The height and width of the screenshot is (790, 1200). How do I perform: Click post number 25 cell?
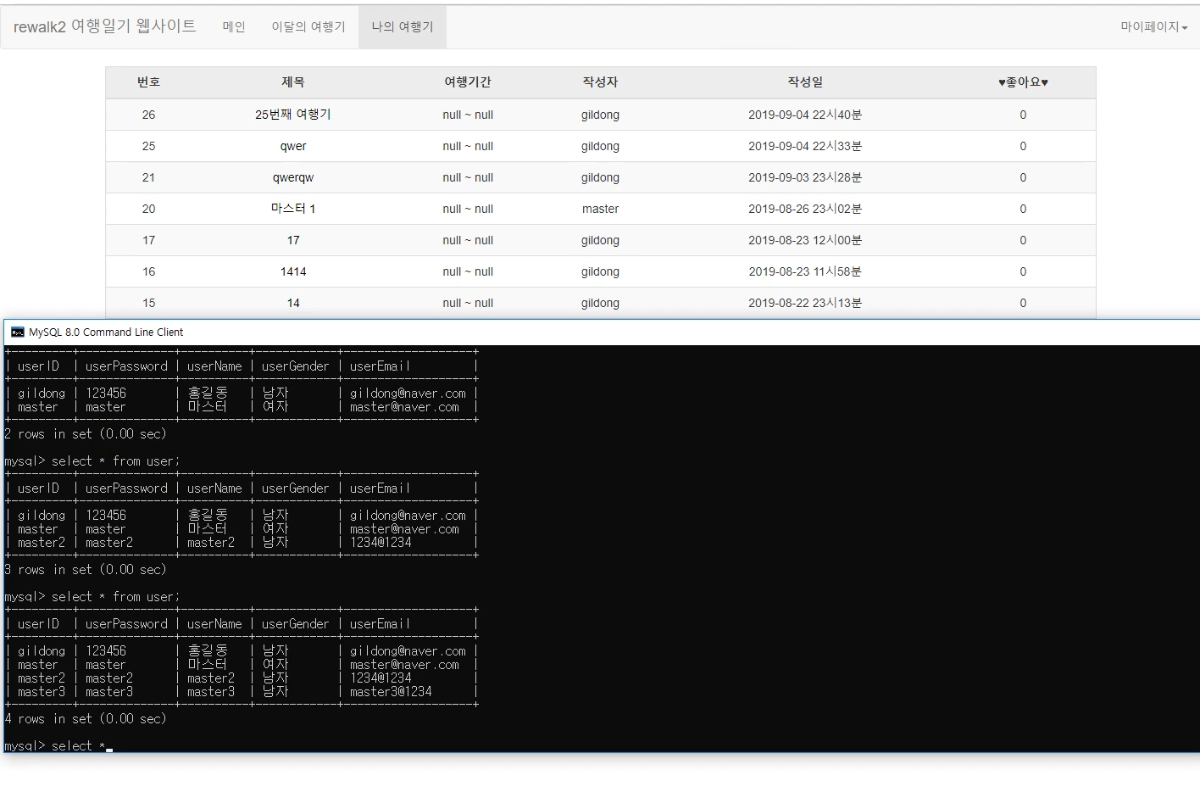click(148, 146)
